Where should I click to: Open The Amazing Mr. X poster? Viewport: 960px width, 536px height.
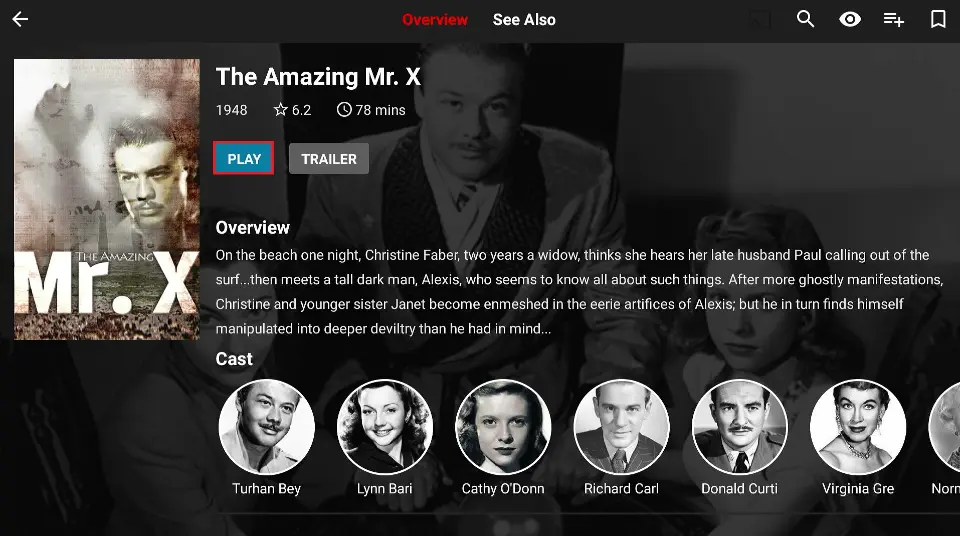click(107, 199)
